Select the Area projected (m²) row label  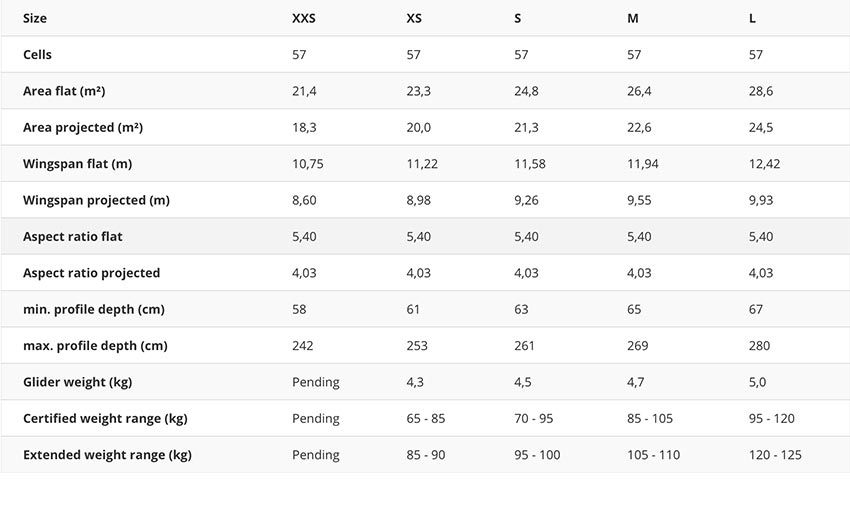coord(83,128)
